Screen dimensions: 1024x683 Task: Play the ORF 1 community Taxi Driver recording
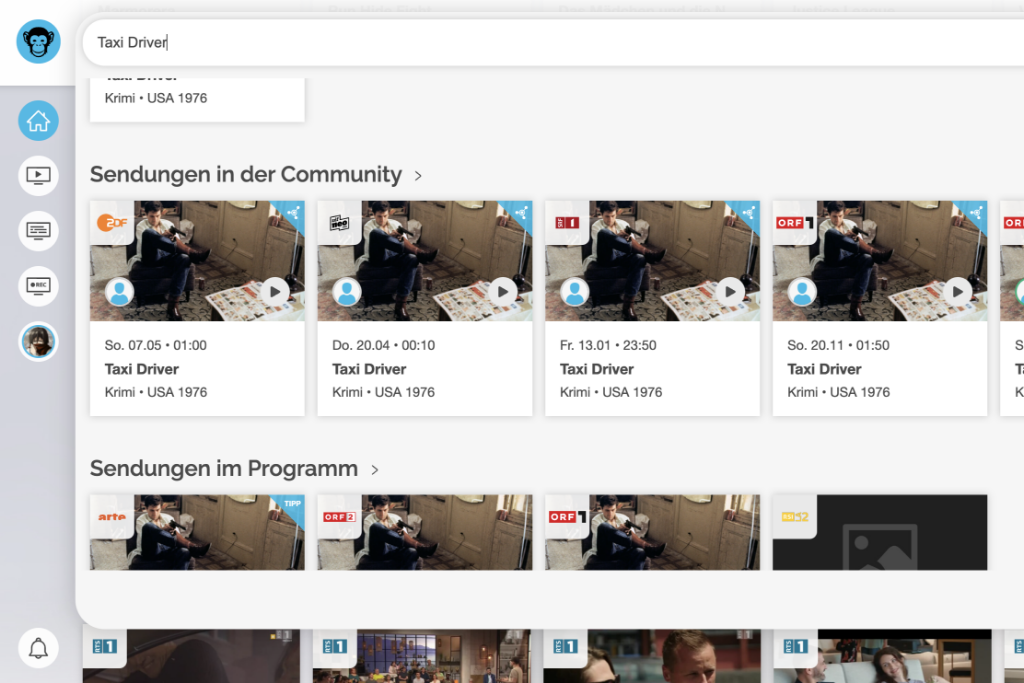coord(957,292)
